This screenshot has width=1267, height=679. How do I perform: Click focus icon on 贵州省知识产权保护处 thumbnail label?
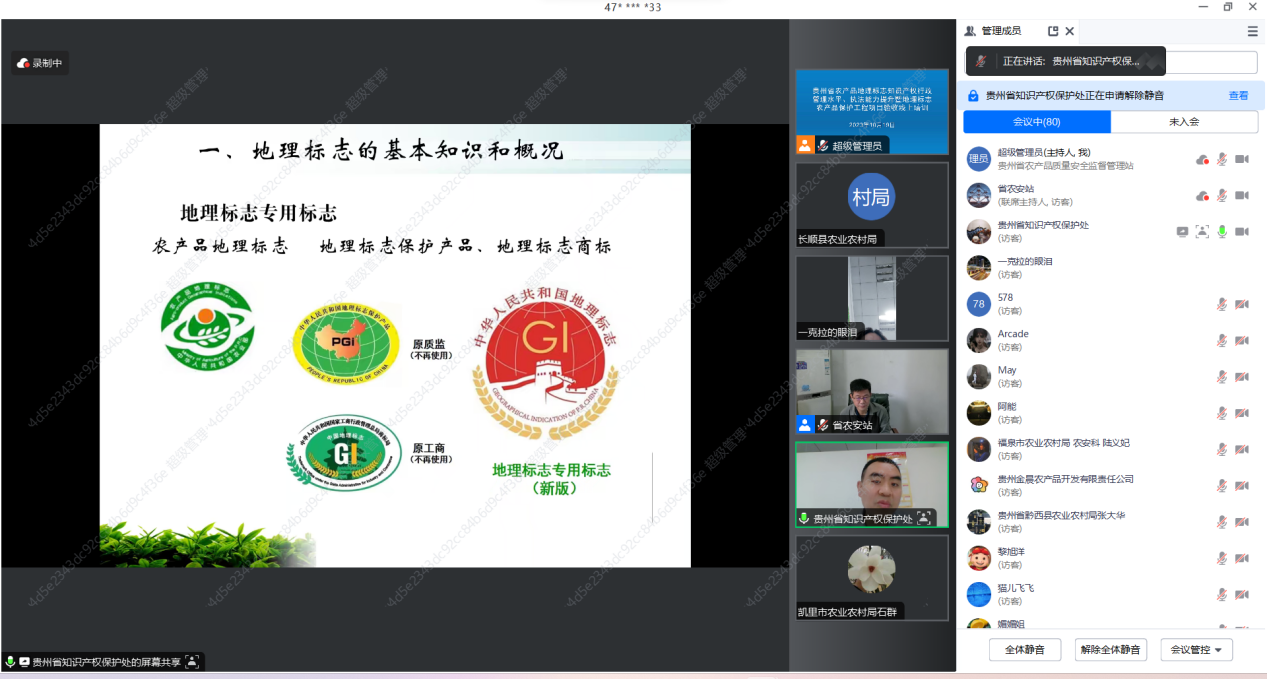(x=925, y=518)
